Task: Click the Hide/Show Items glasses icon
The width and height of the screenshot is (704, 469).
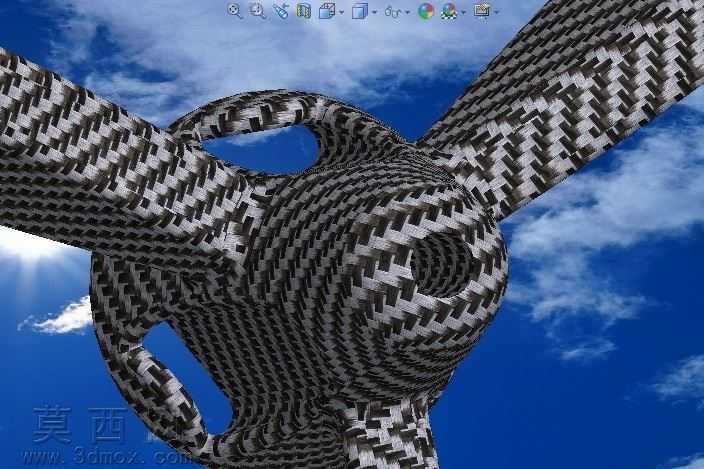Action: (393, 12)
